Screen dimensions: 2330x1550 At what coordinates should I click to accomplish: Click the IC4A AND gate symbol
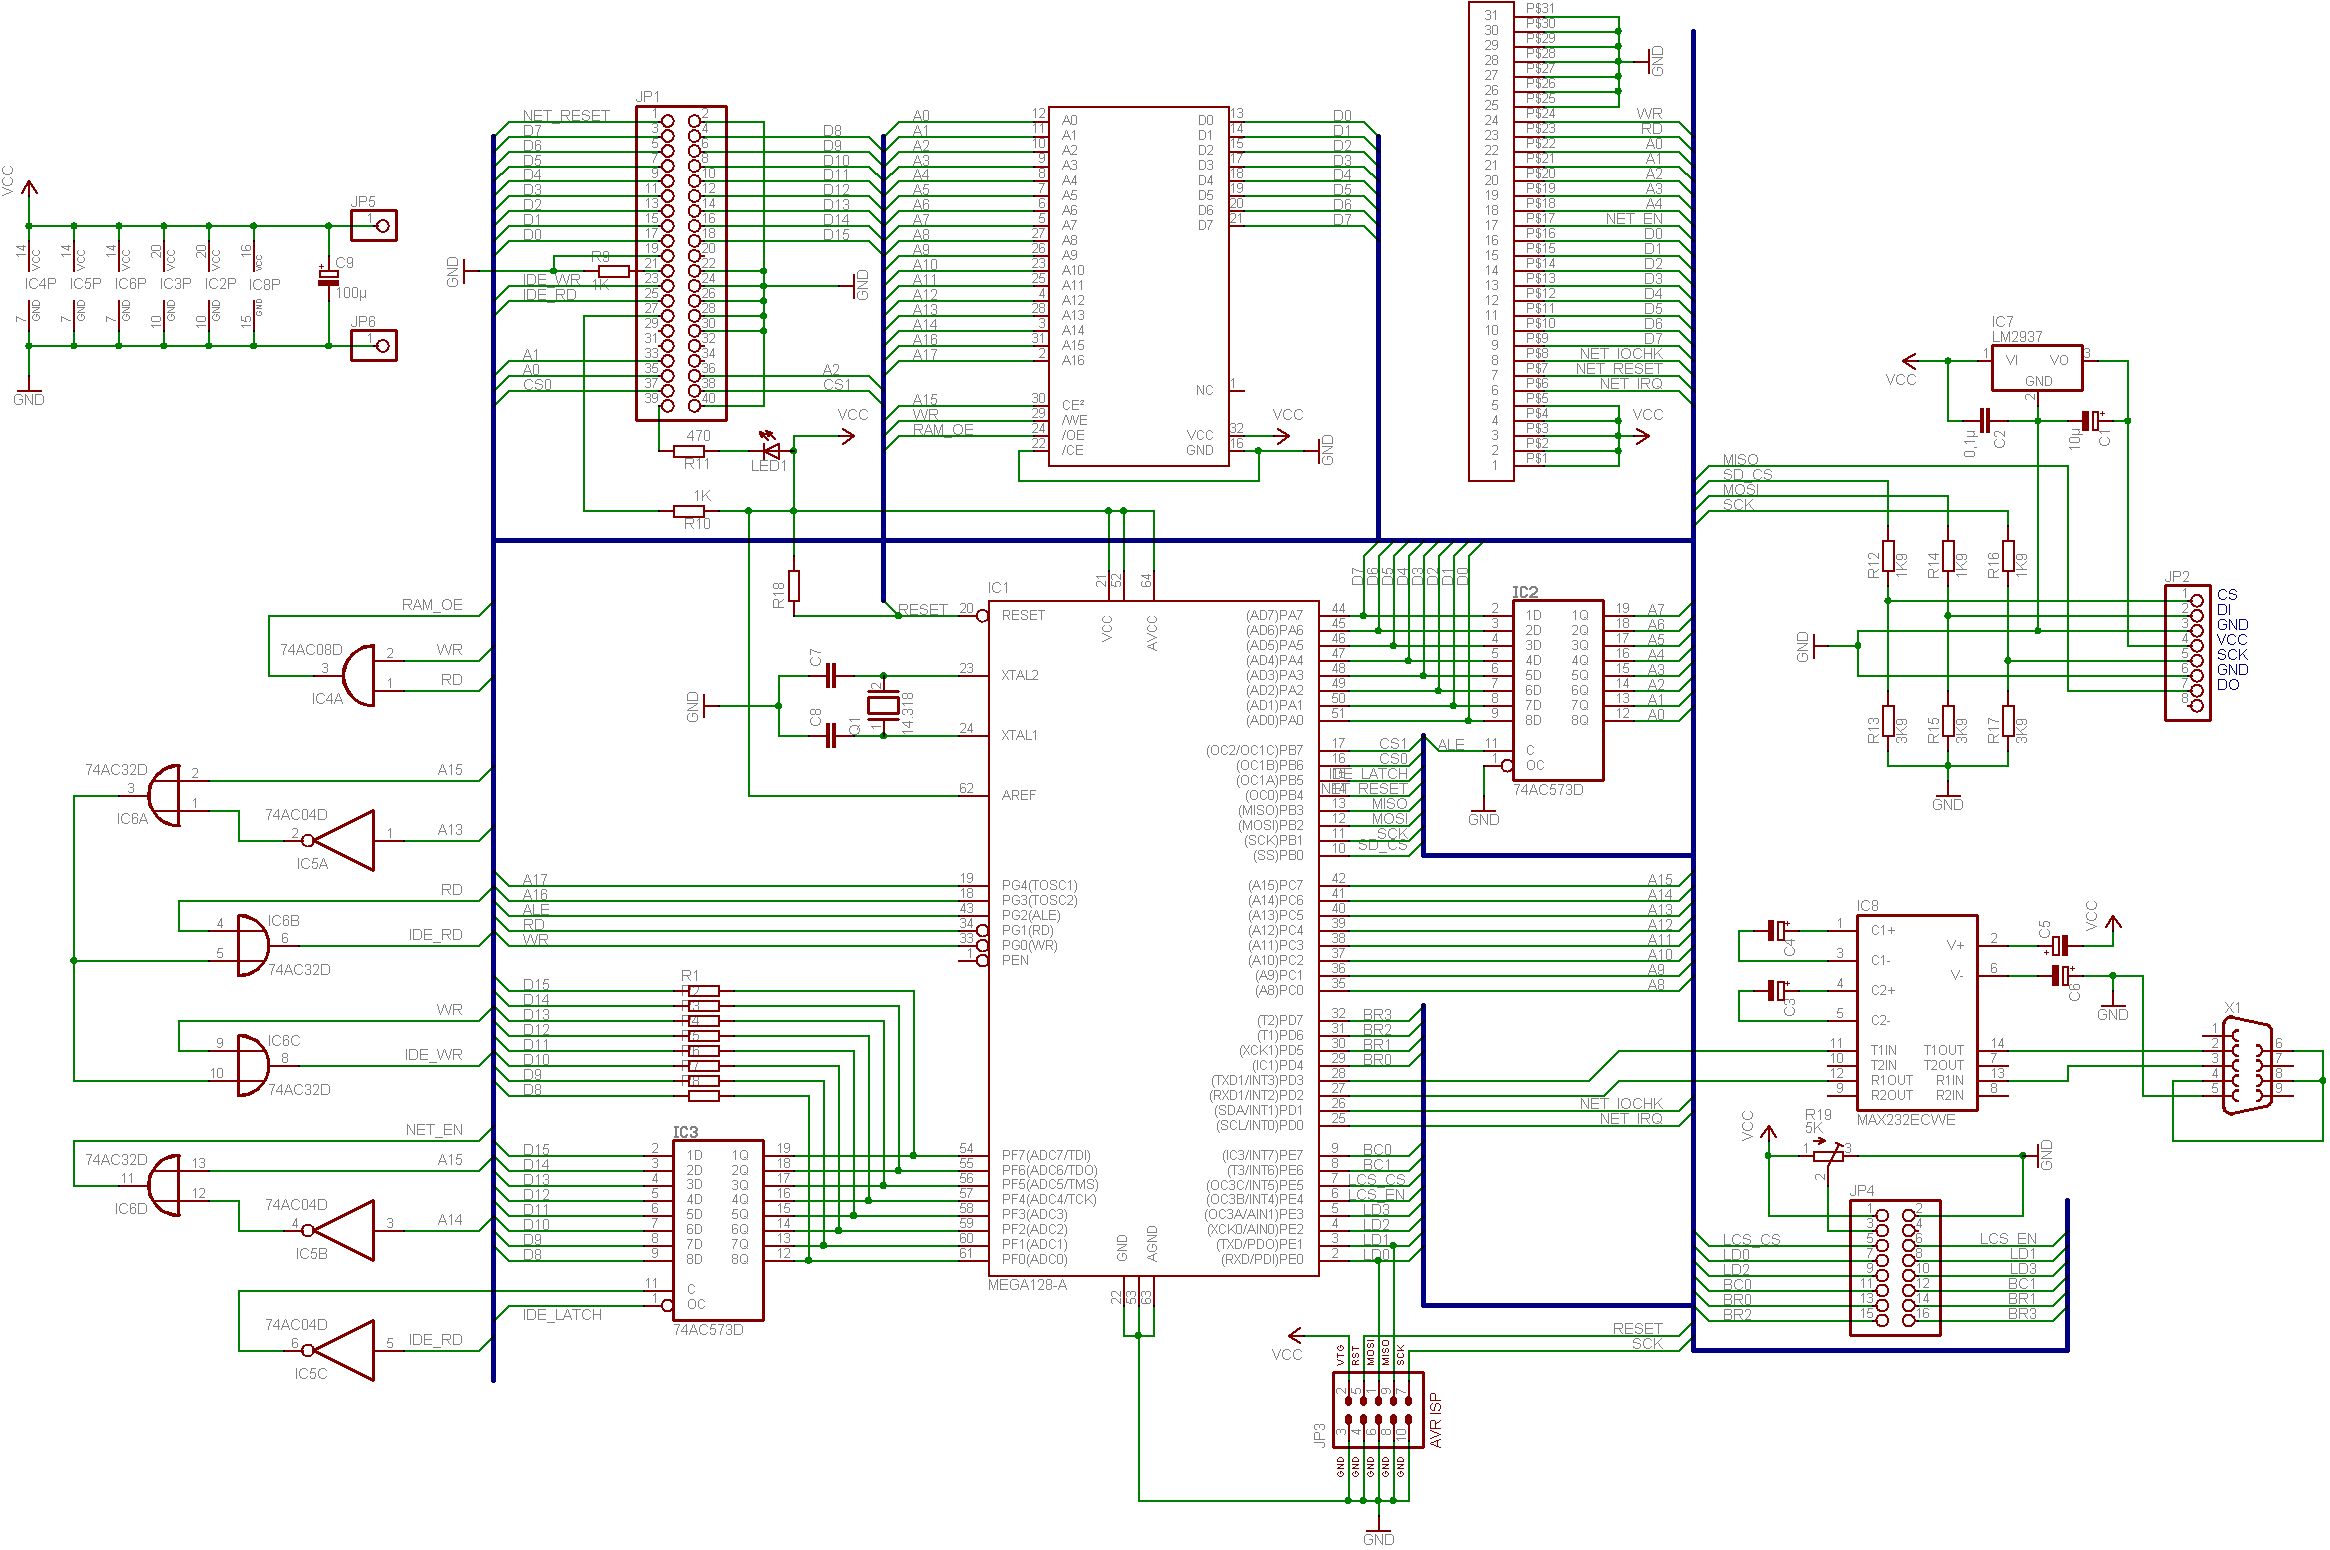[360, 675]
